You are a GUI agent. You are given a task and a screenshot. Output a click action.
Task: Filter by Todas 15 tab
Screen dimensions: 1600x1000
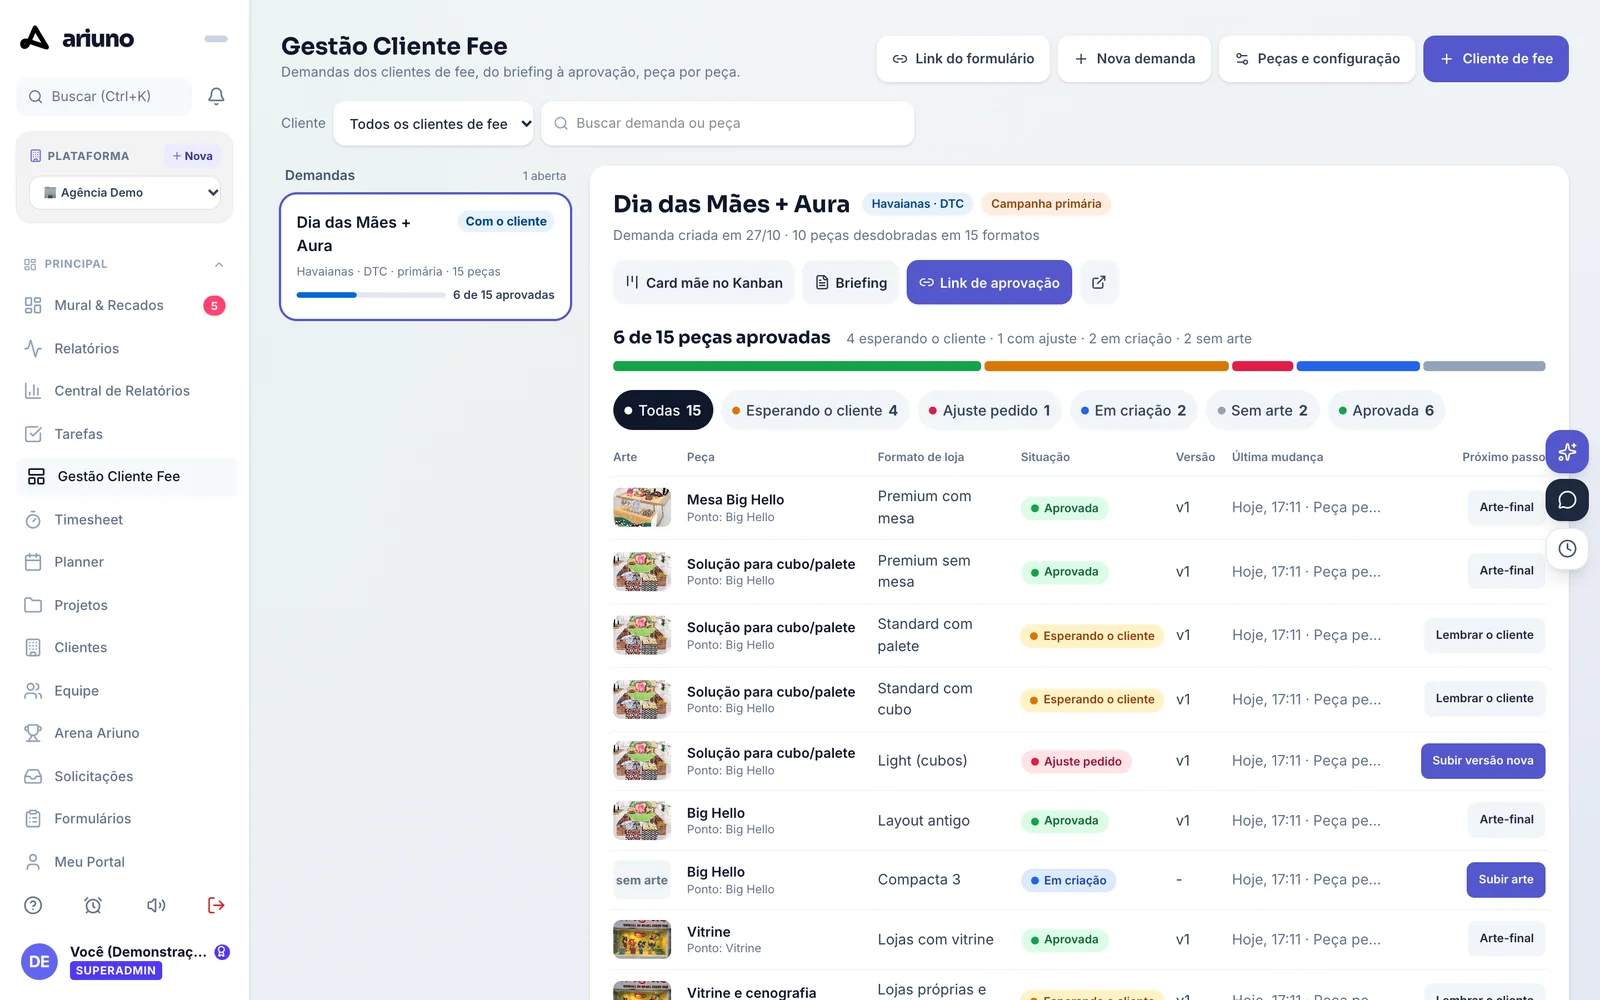point(663,410)
